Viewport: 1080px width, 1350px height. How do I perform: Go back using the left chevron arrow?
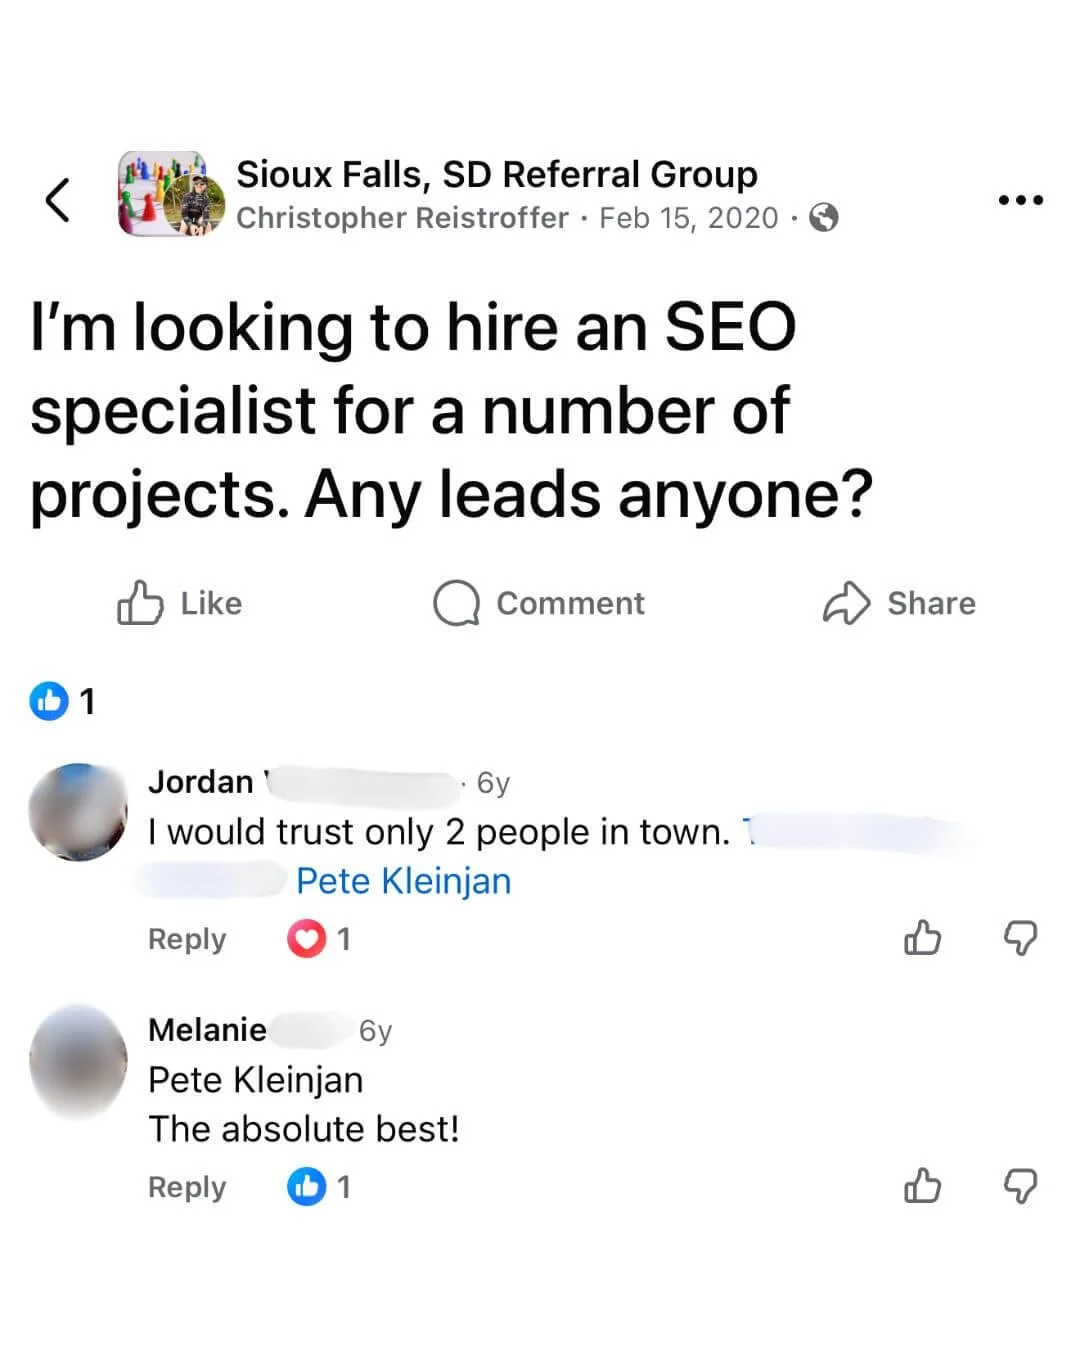pos(58,199)
